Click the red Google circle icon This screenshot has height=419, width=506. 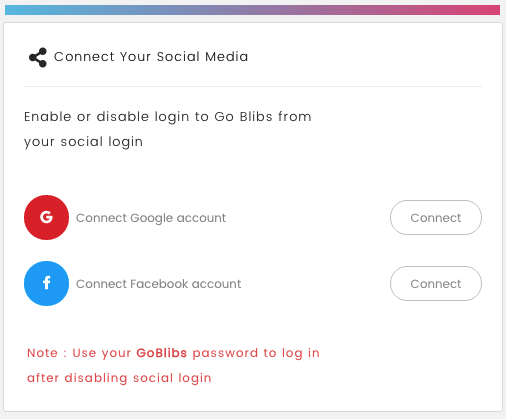click(46, 217)
